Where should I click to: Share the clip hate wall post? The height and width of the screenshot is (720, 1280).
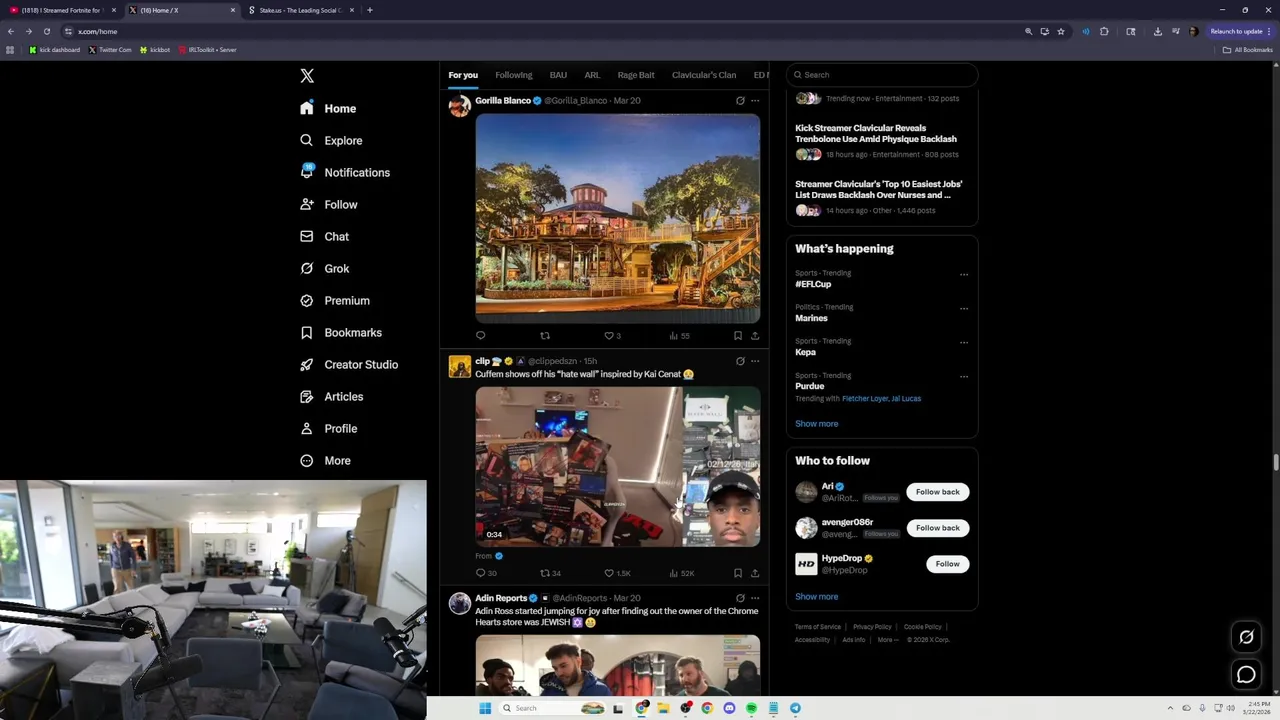point(755,573)
